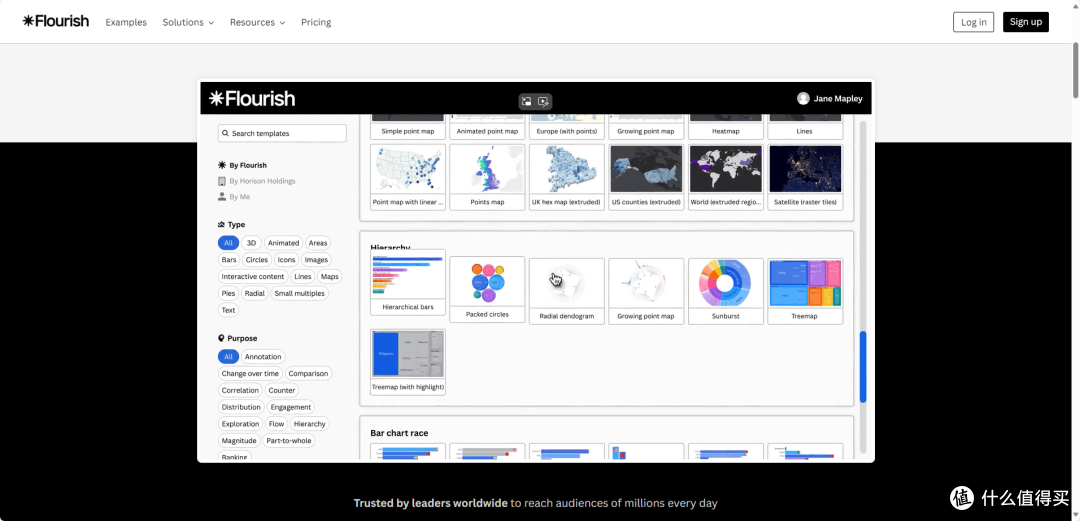Select the By Flourish filter
The image size is (1080, 521).
click(242, 165)
